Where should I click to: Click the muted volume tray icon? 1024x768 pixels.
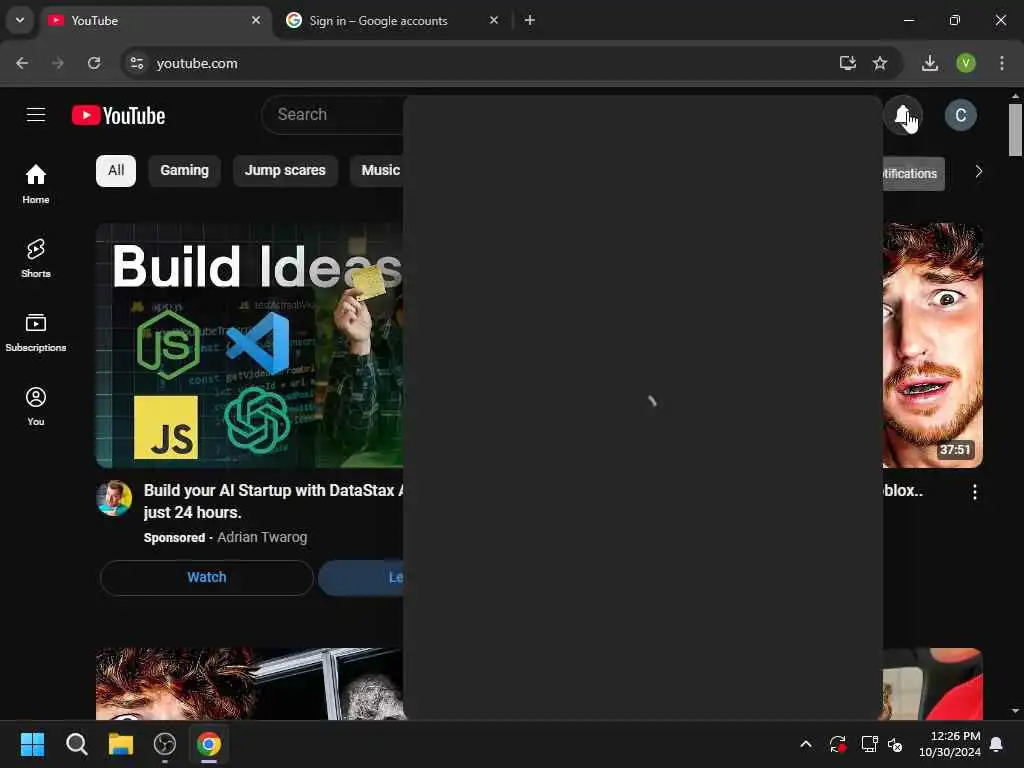click(895, 744)
